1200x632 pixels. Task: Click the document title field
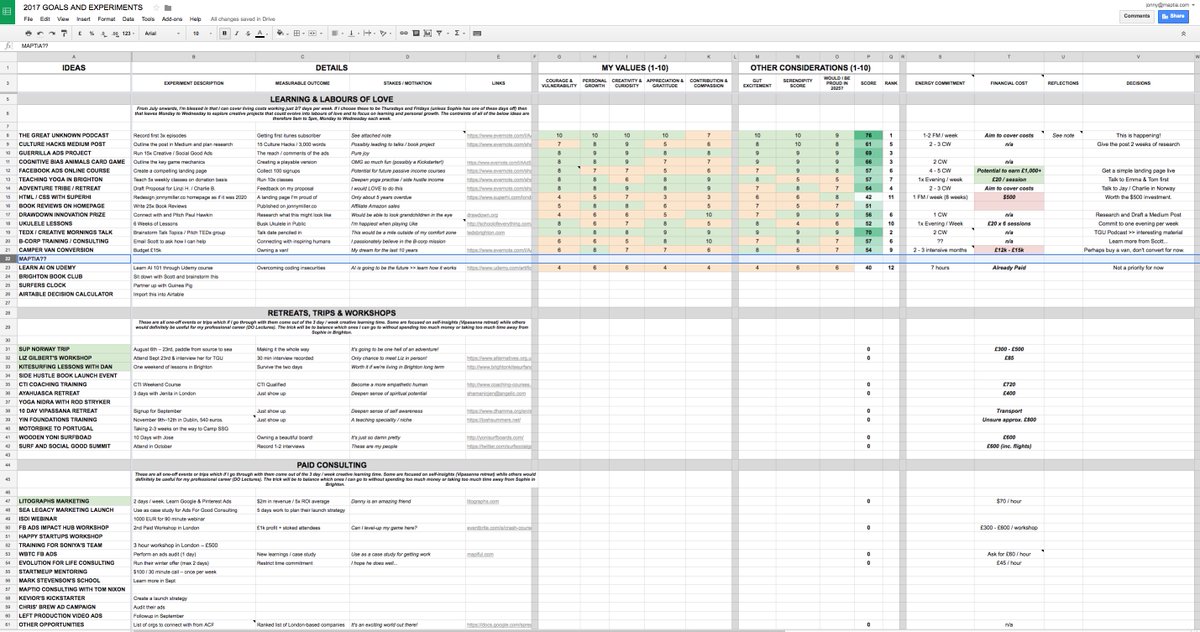point(83,8)
